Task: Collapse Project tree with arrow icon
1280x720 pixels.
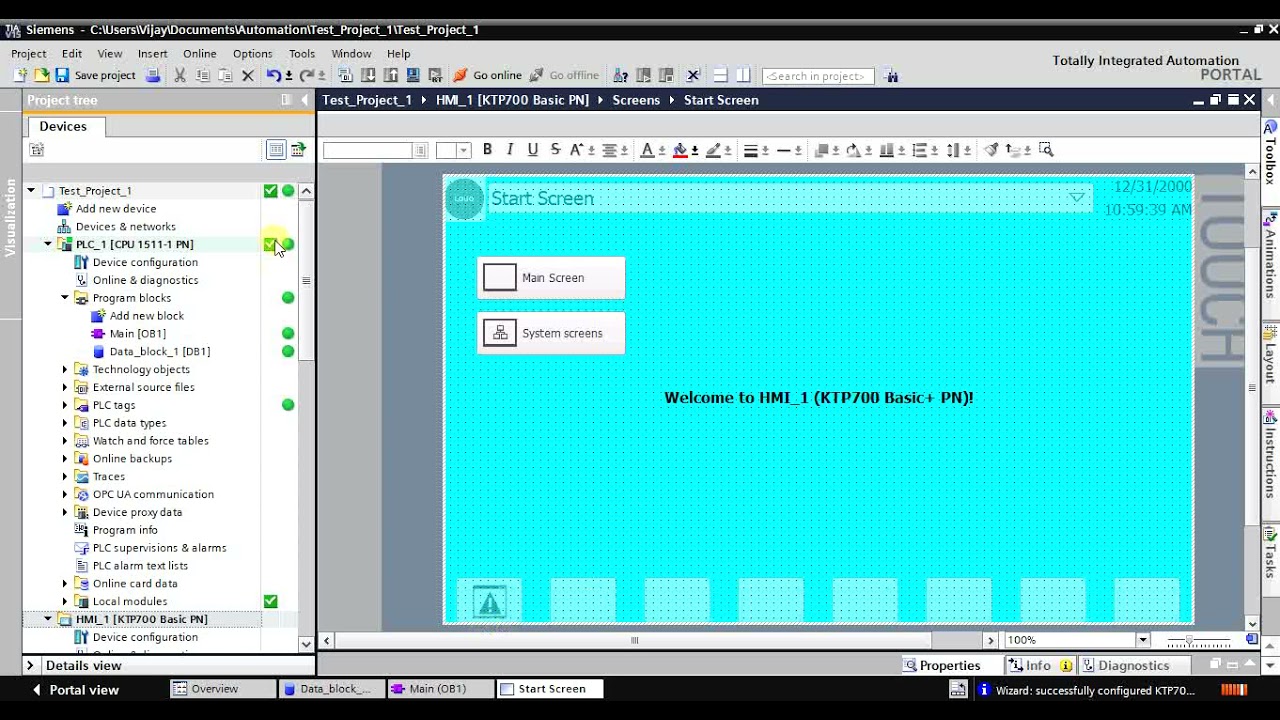Action: pos(303,100)
